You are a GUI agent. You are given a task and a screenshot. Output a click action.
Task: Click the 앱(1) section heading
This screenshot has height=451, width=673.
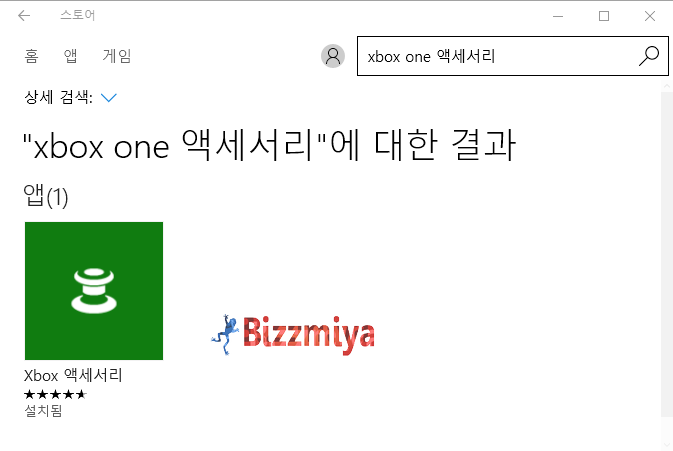(x=45, y=197)
